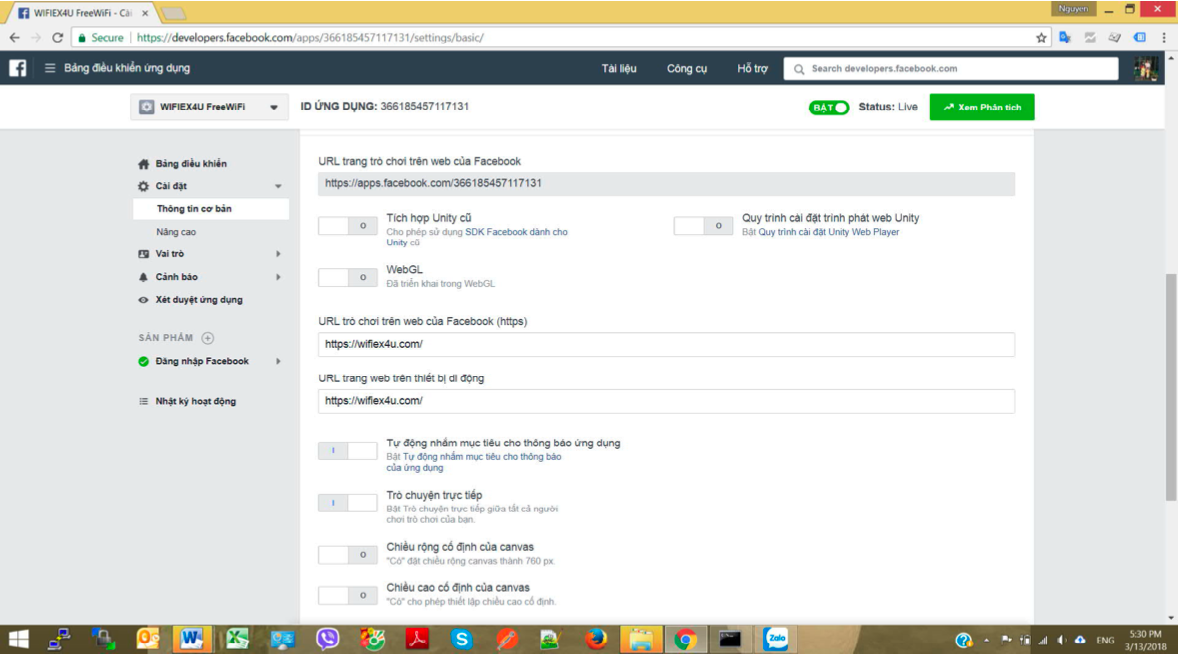Open Tài liệu menu
Image resolution: width=1178 pixels, height=654 pixels.
[619, 68]
